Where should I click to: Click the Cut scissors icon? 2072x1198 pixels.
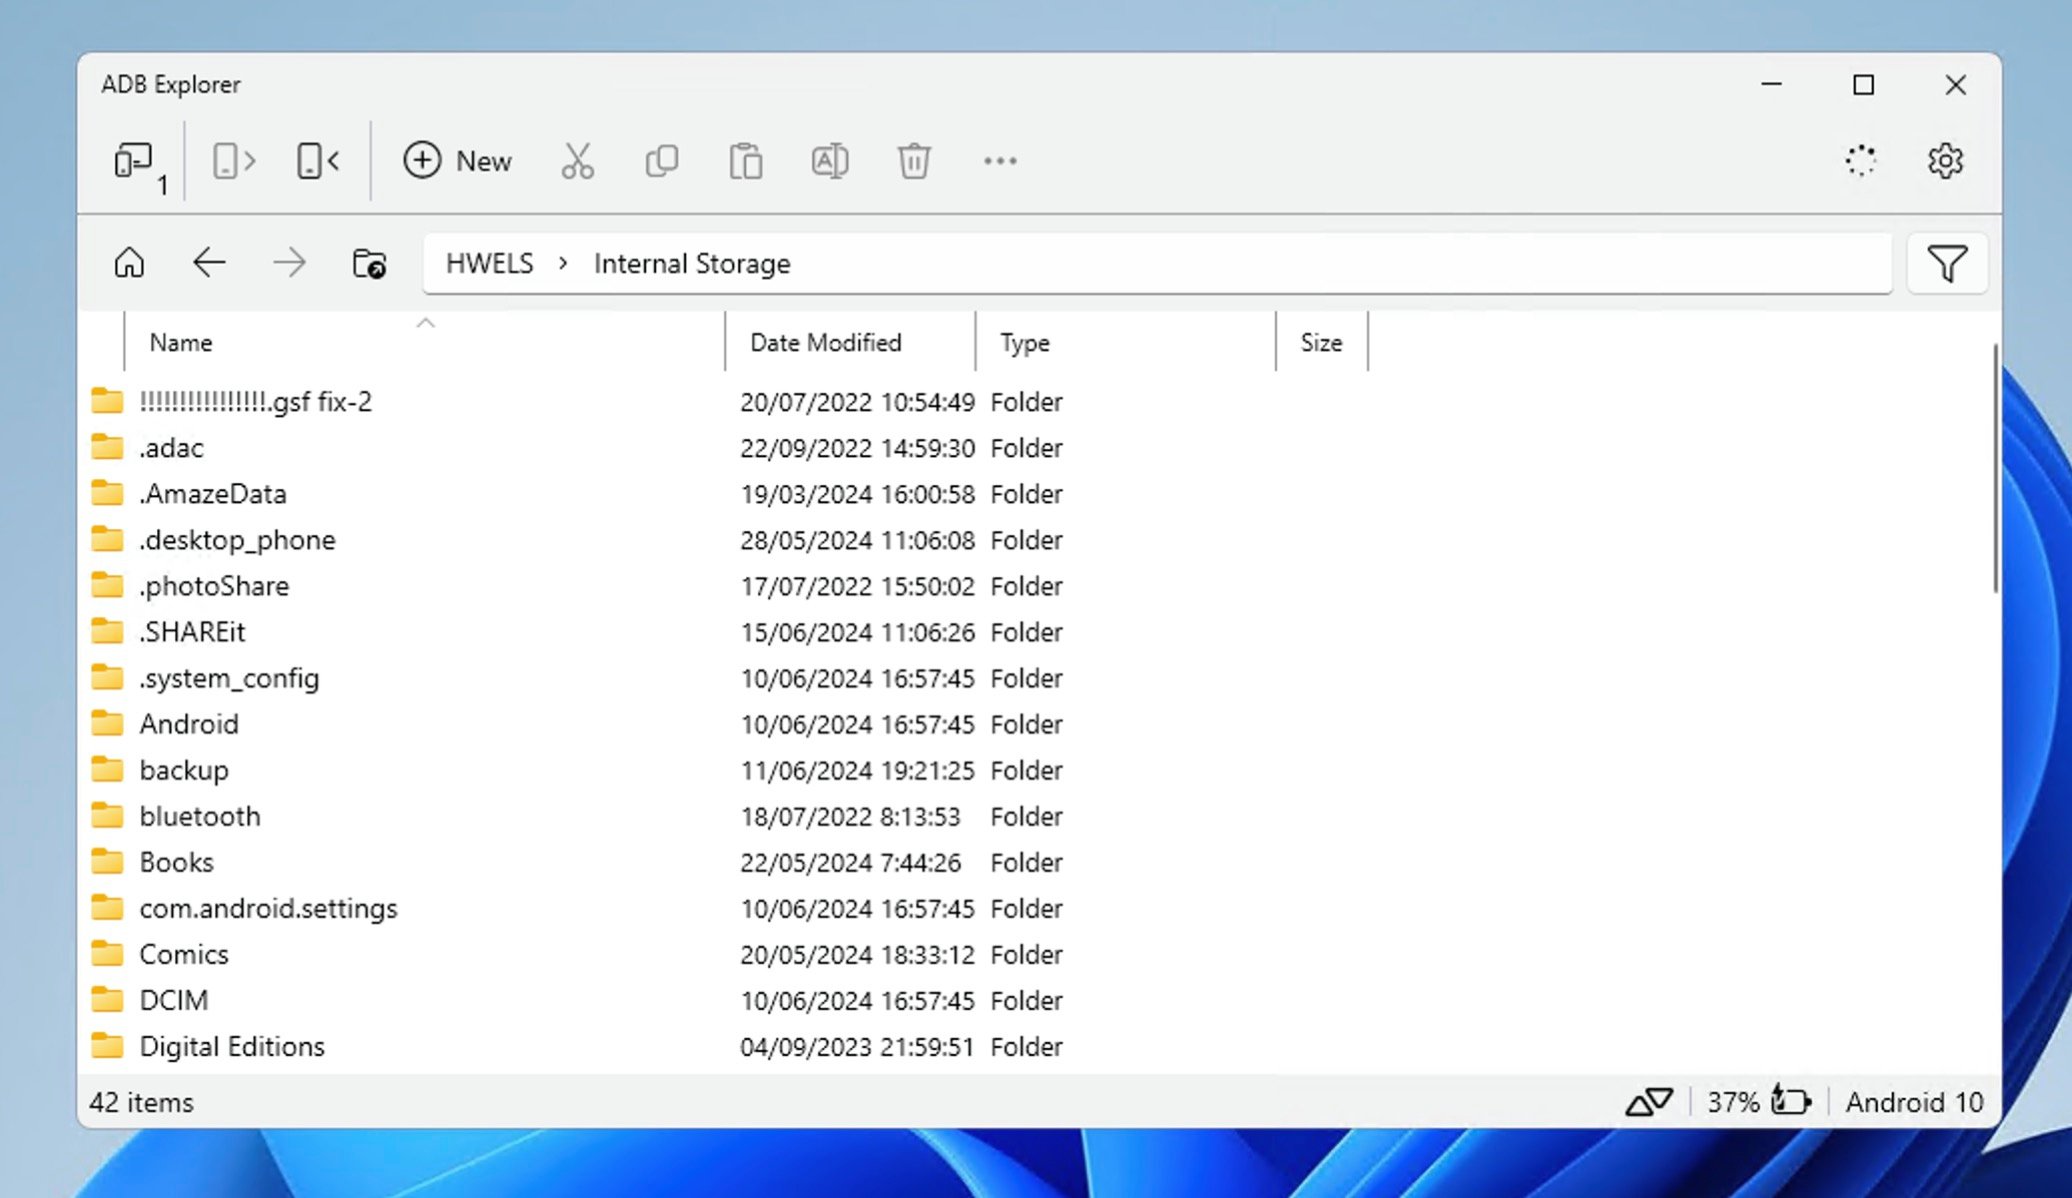pyautogui.click(x=577, y=161)
